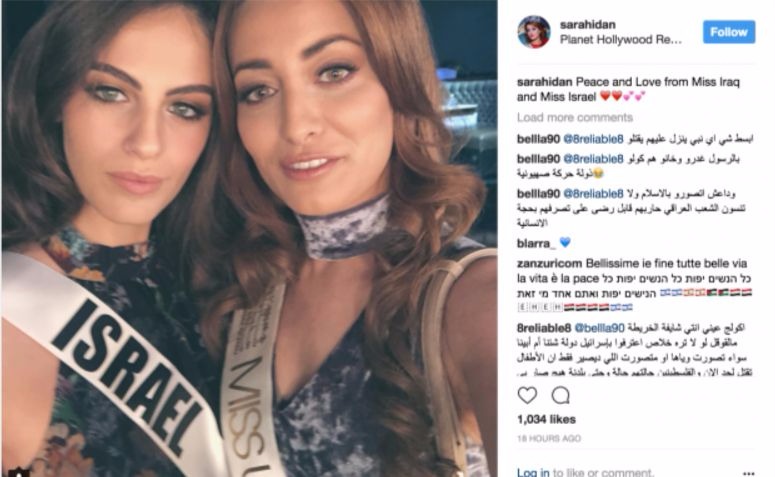The height and width of the screenshot is (477, 775).
Task: Show tagged people icon on photo corner
Action: (x=17, y=471)
